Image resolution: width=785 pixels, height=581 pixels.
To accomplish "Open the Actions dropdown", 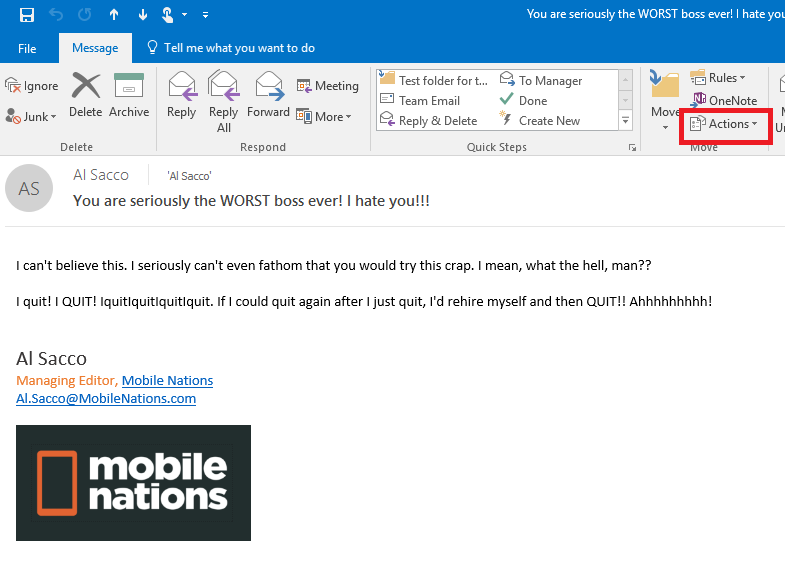I will coord(723,124).
